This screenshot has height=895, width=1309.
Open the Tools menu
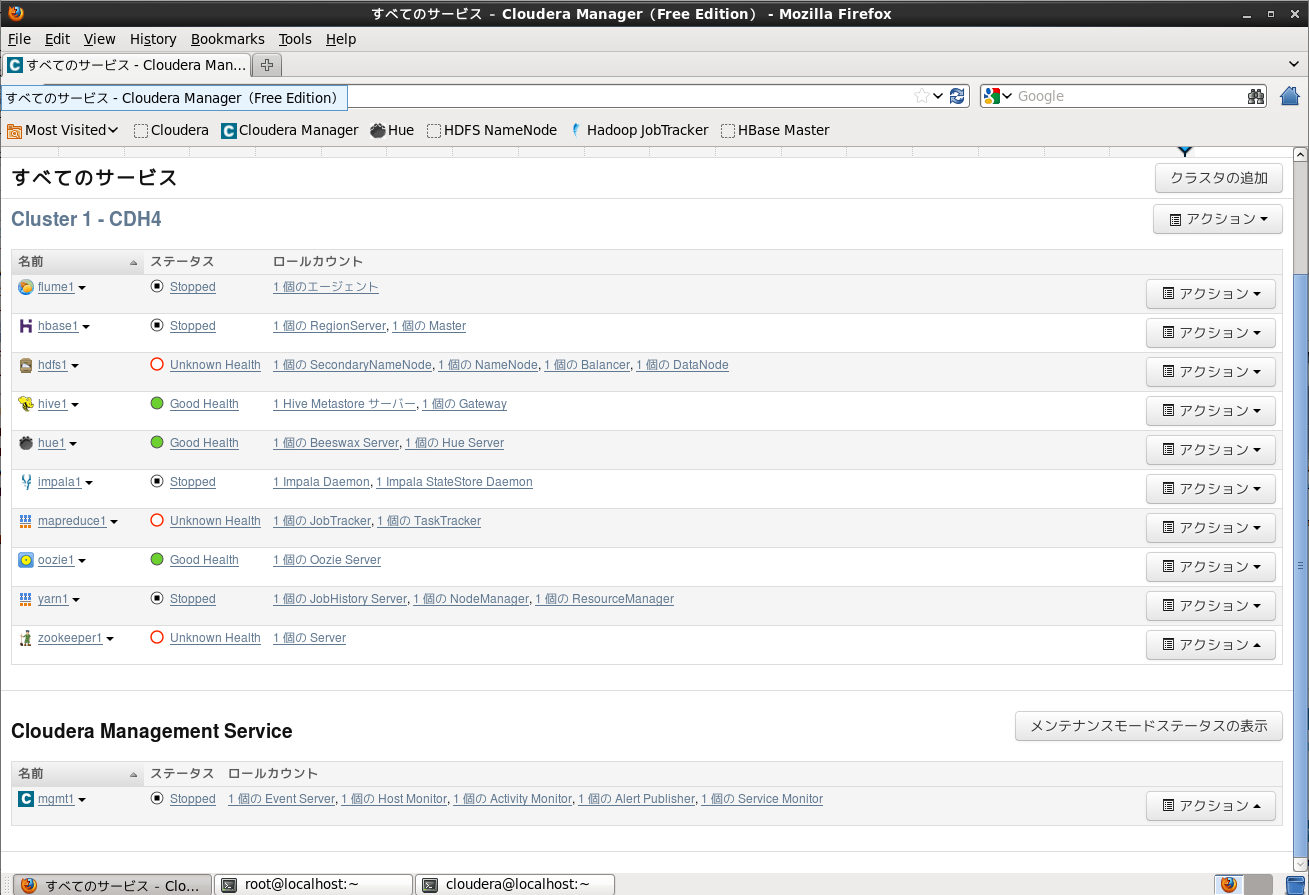pyautogui.click(x=295, y=39)
